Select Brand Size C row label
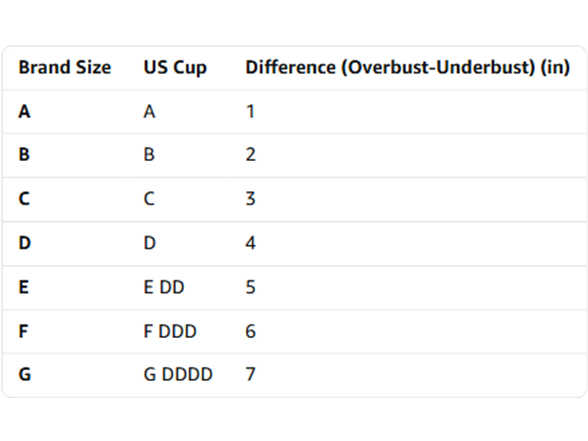Viewport: 588px width, 441px height. (x=24, y=199)
